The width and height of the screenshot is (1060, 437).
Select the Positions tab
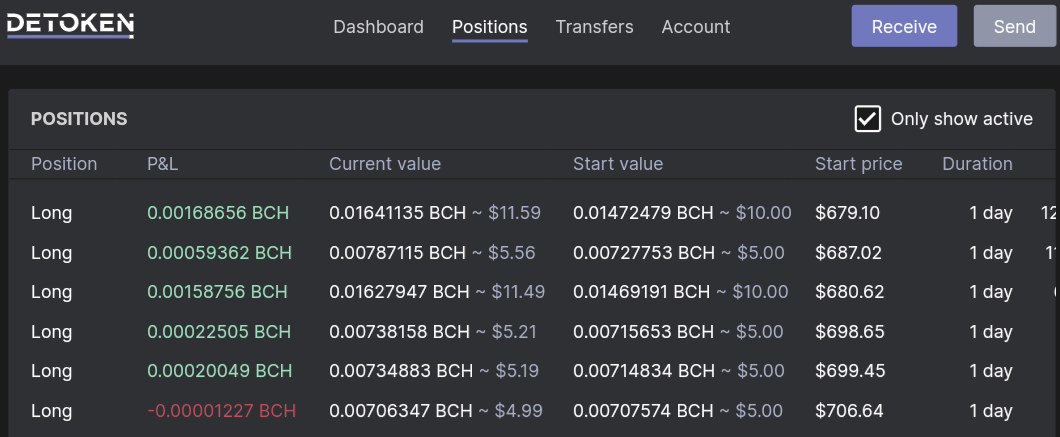(x=489, y=27)
